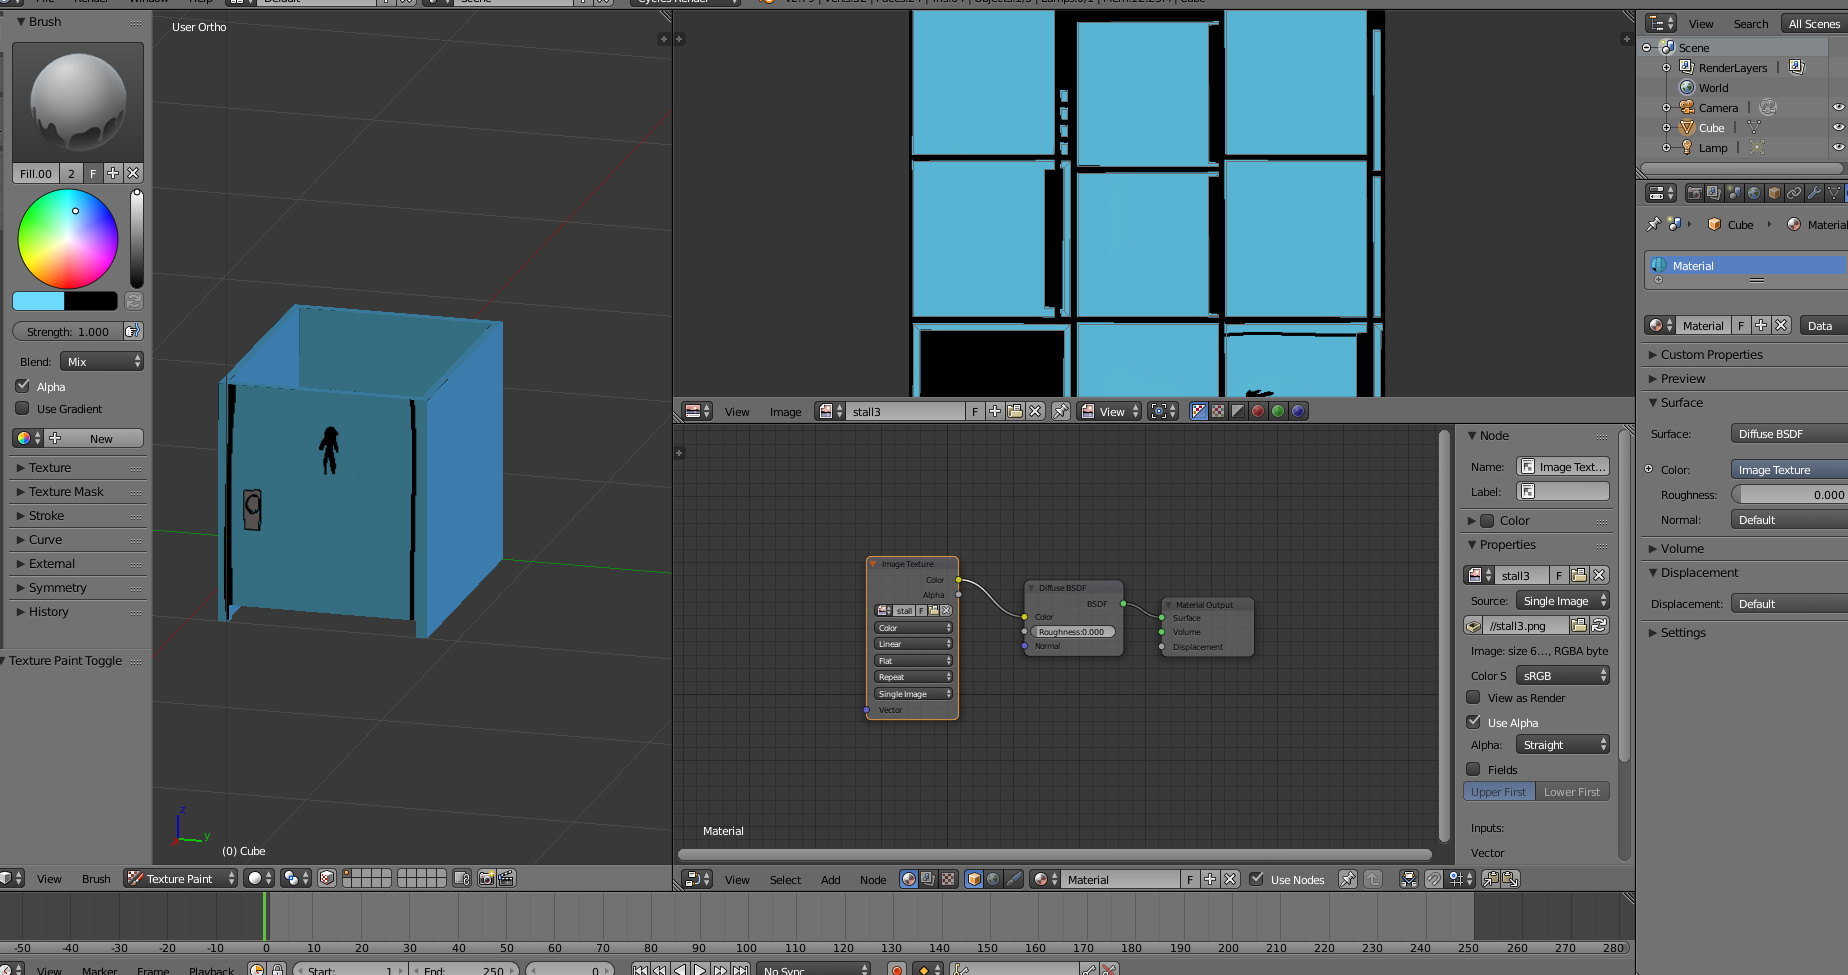Unlink the Fill.00 brush with the X icon
The width and height of the screenshot is (1848, 975).
point(133,173)
